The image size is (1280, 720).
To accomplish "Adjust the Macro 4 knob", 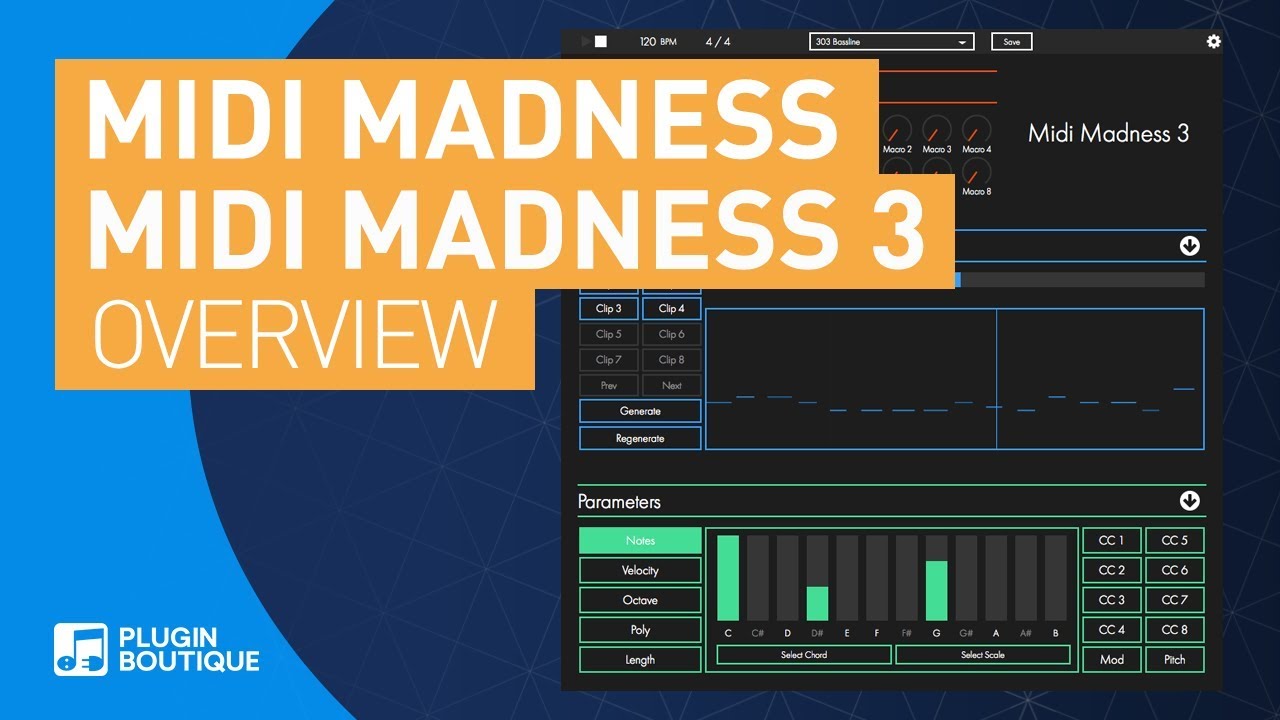I will click(977, 128).
